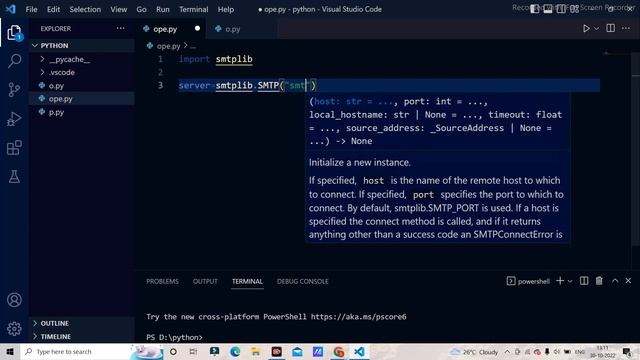The width and height of the screenshot is (640, 360).
Task: Open run options dropdown beside play button
Action: pos(596,29)
